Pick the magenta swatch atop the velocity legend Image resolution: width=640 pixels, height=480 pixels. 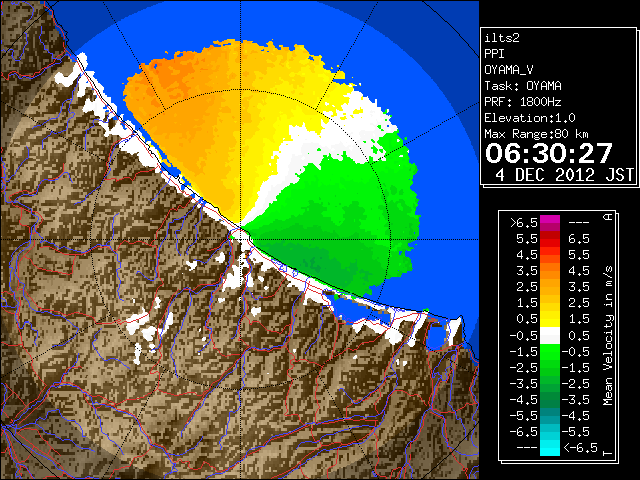point(550,223)
